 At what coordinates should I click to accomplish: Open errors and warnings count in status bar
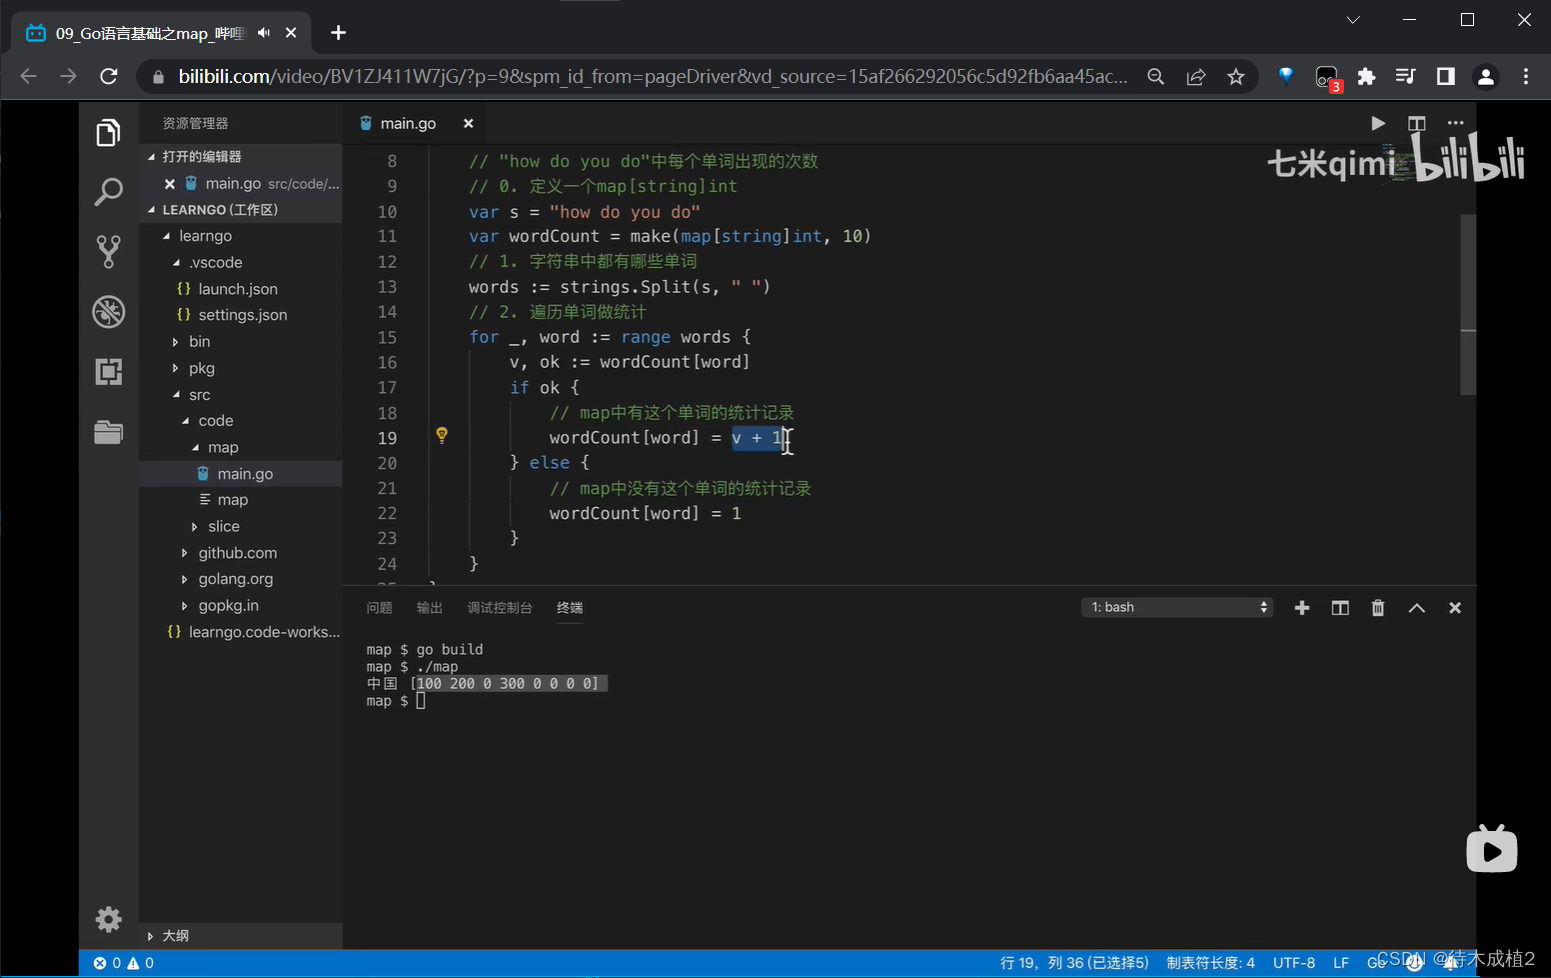coord(124,963)
